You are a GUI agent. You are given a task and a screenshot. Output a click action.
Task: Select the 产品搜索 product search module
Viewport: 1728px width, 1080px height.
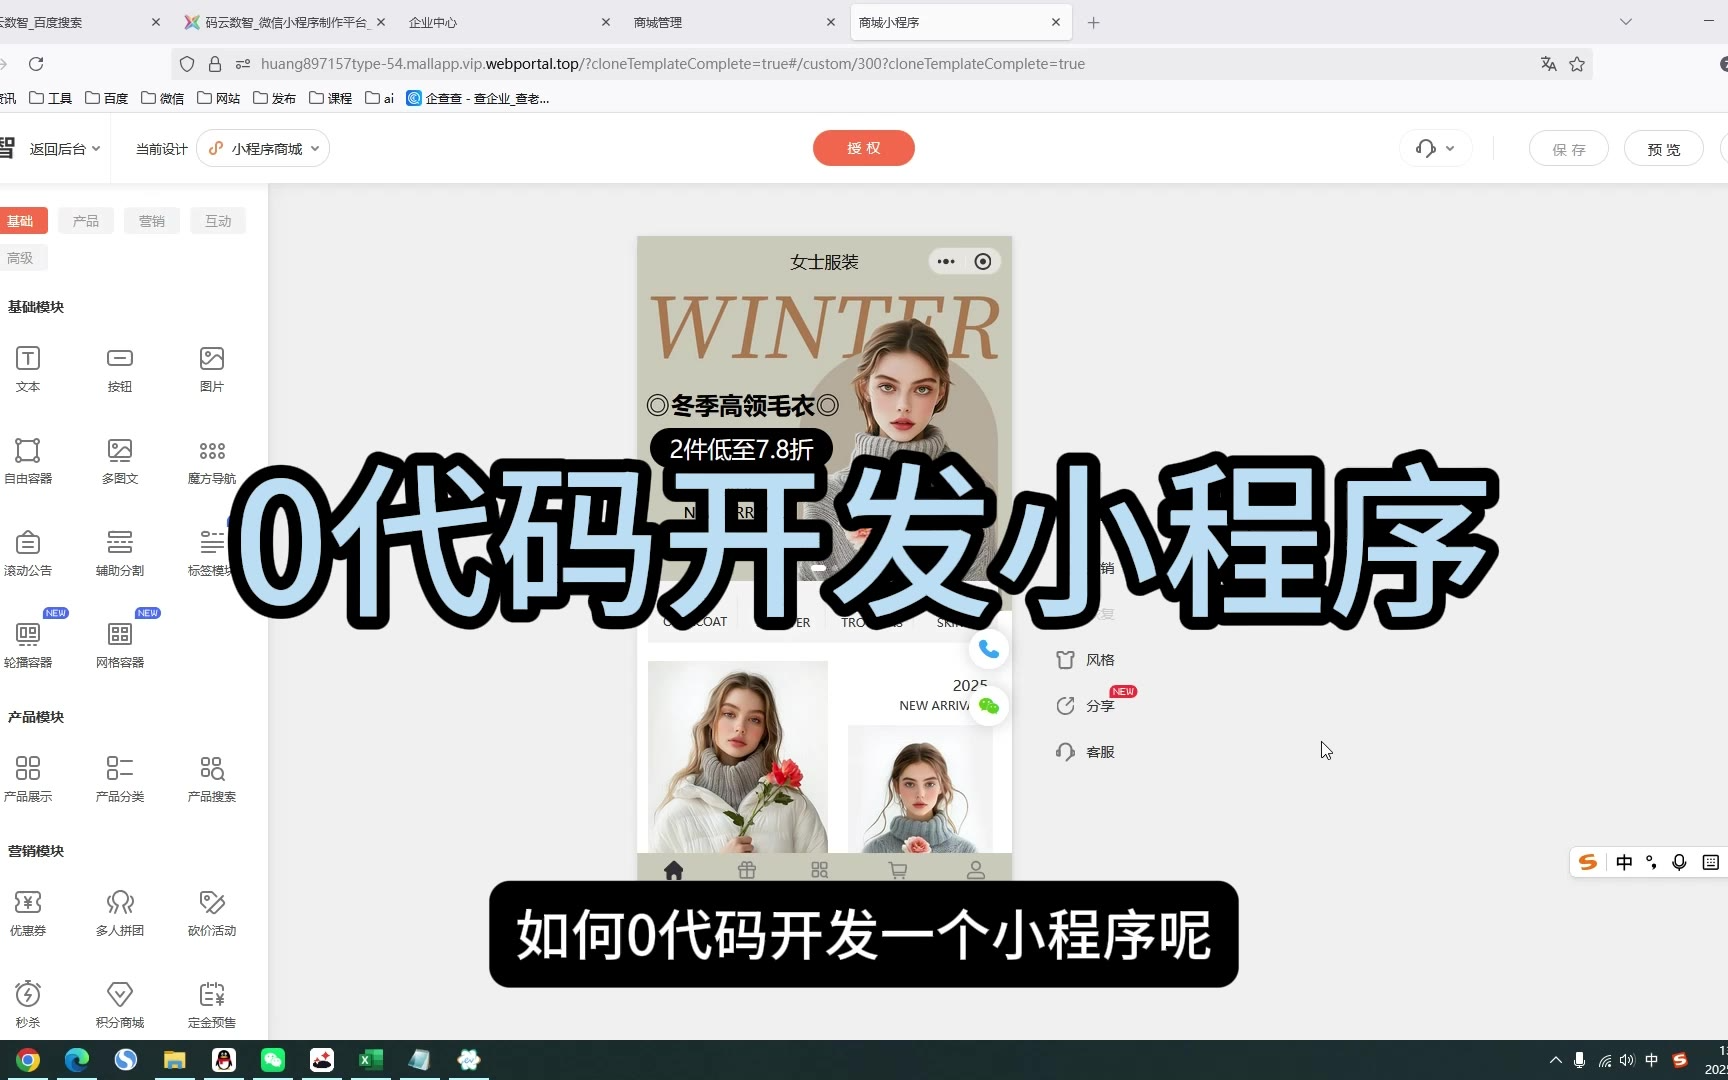point(212,778)
